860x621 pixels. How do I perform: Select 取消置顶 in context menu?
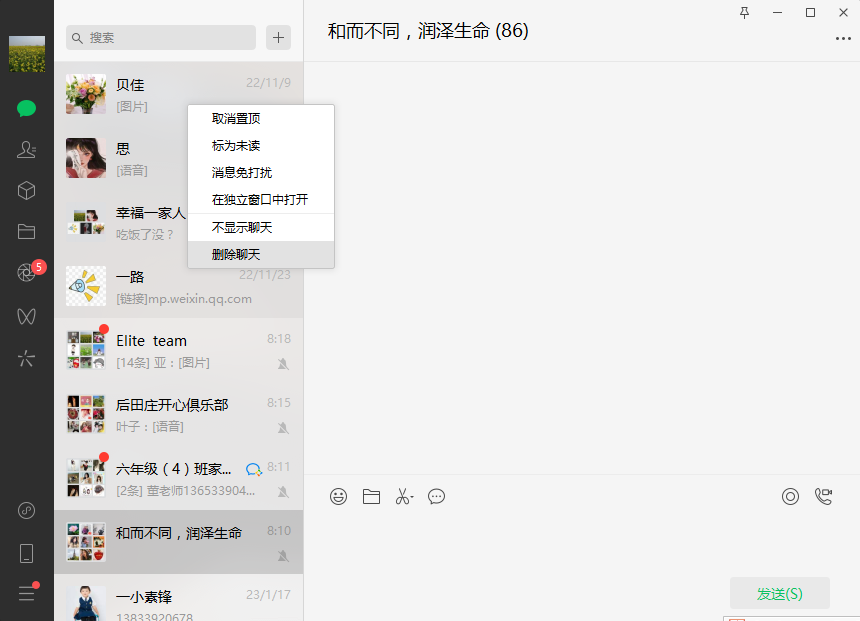(261, 118)
